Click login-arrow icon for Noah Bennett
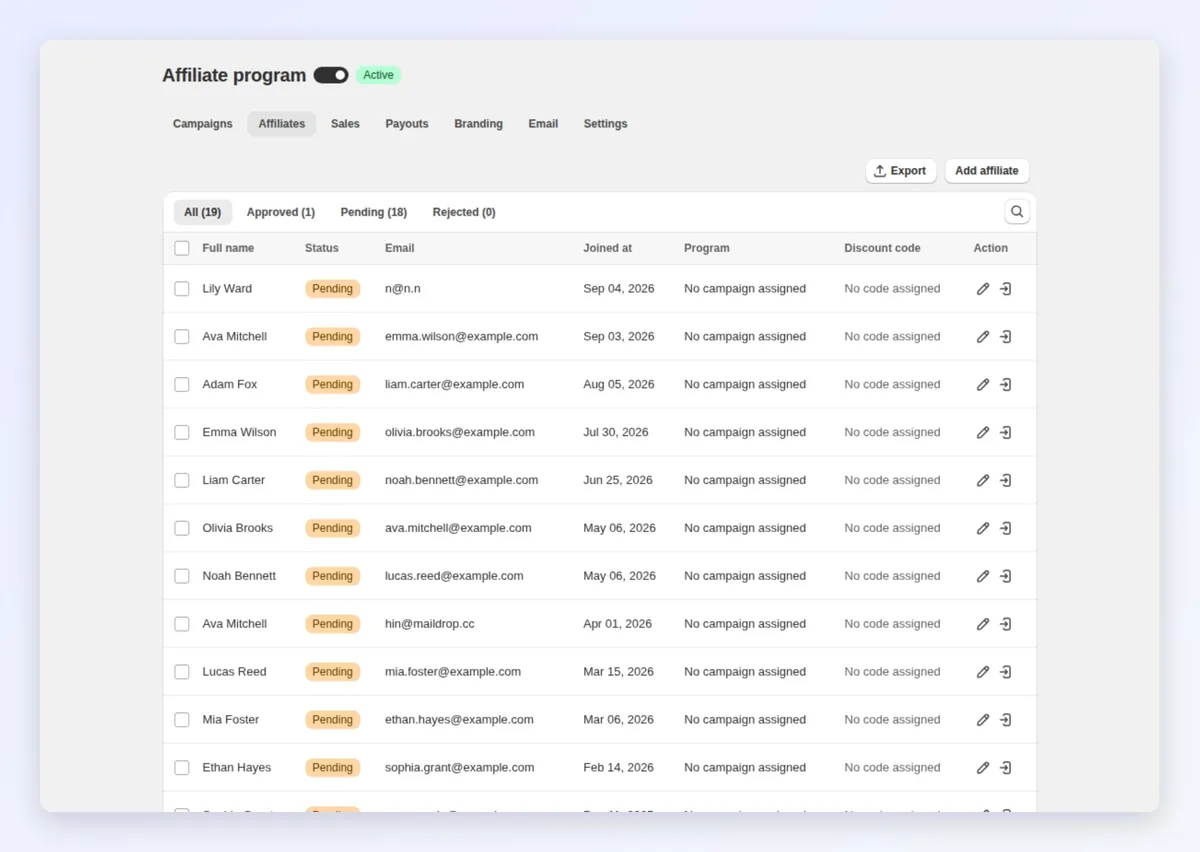This screenshot has width=1200, height=852. (x=1006, y=576)
